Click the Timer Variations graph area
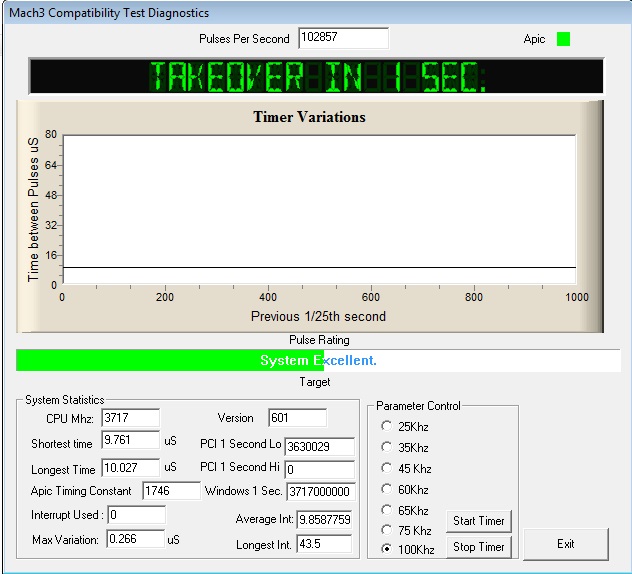The height and width of the screenshot is (574, 632). point(320,210)
